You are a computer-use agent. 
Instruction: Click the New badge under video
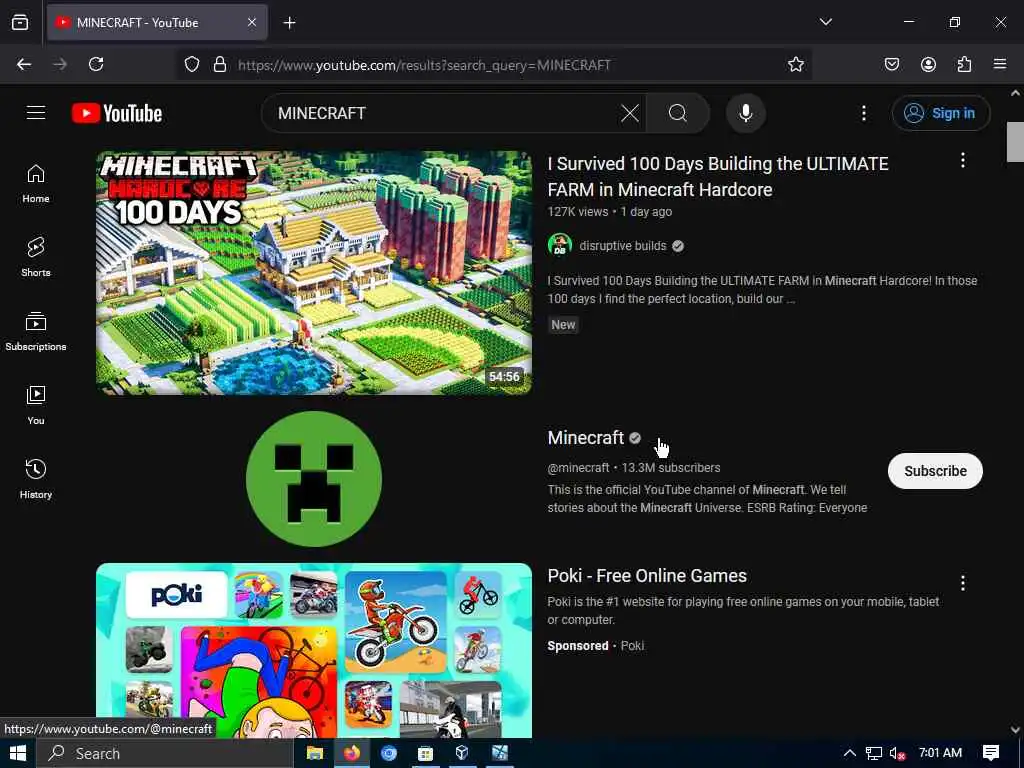563,325
